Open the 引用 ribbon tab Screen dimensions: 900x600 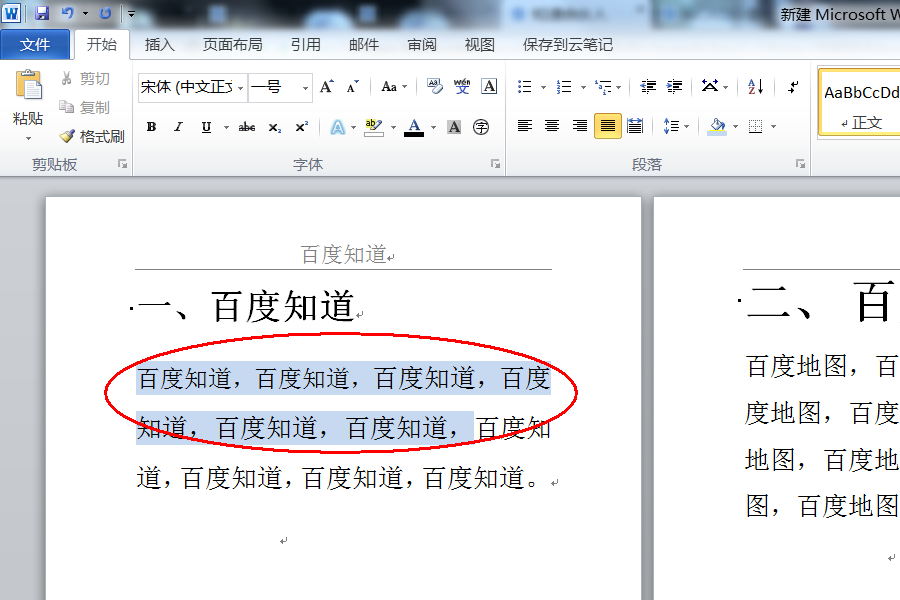(305, 45)
